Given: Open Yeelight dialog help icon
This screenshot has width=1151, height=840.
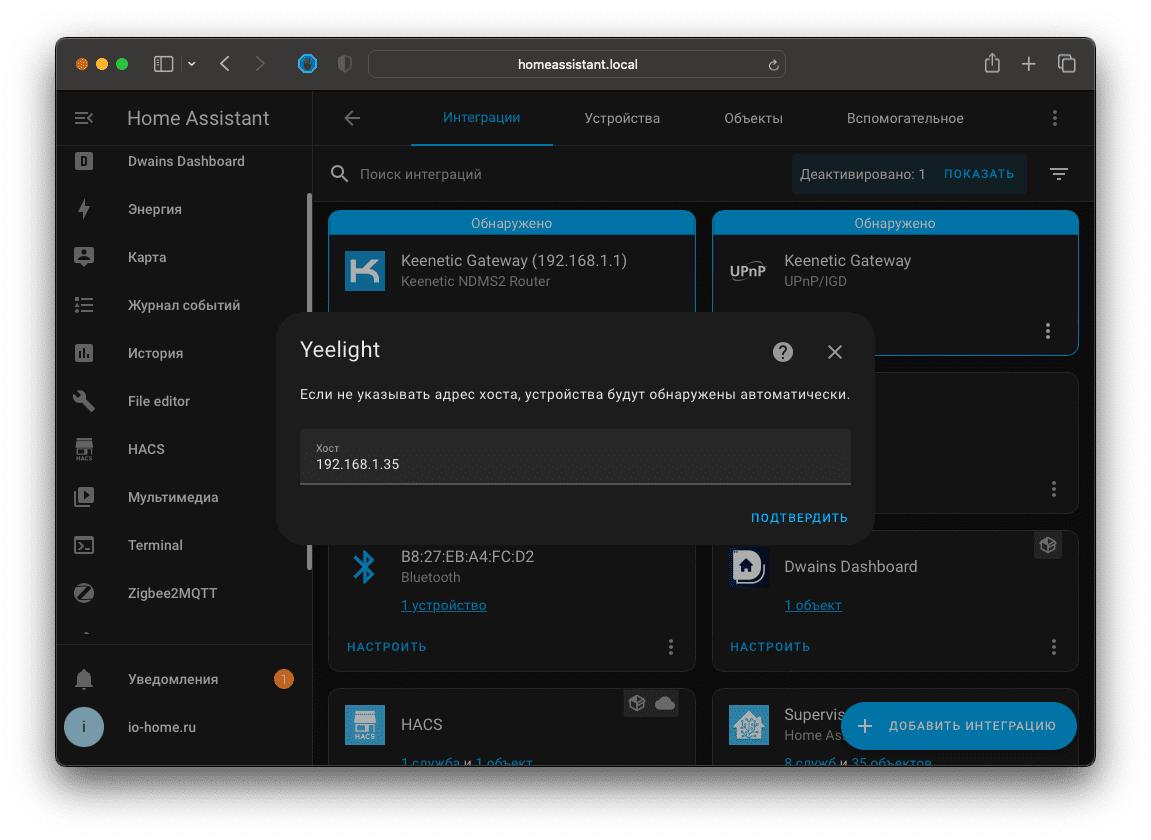Looking at the screenshot, I should pyautogui.click(x=783, y=352).
